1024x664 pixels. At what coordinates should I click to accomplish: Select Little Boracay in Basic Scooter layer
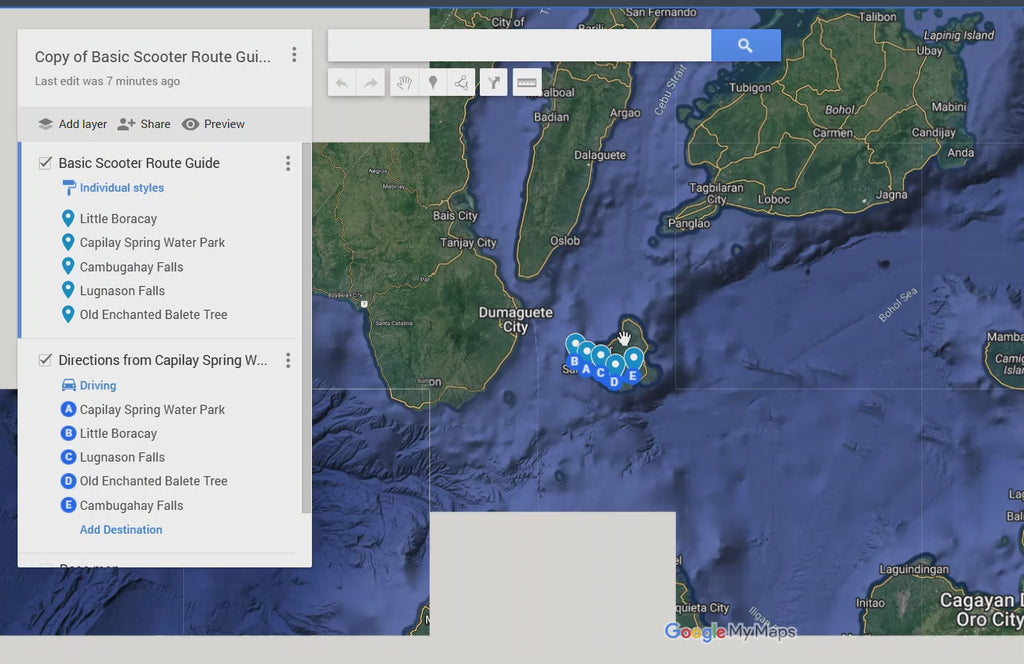[118, 219]
